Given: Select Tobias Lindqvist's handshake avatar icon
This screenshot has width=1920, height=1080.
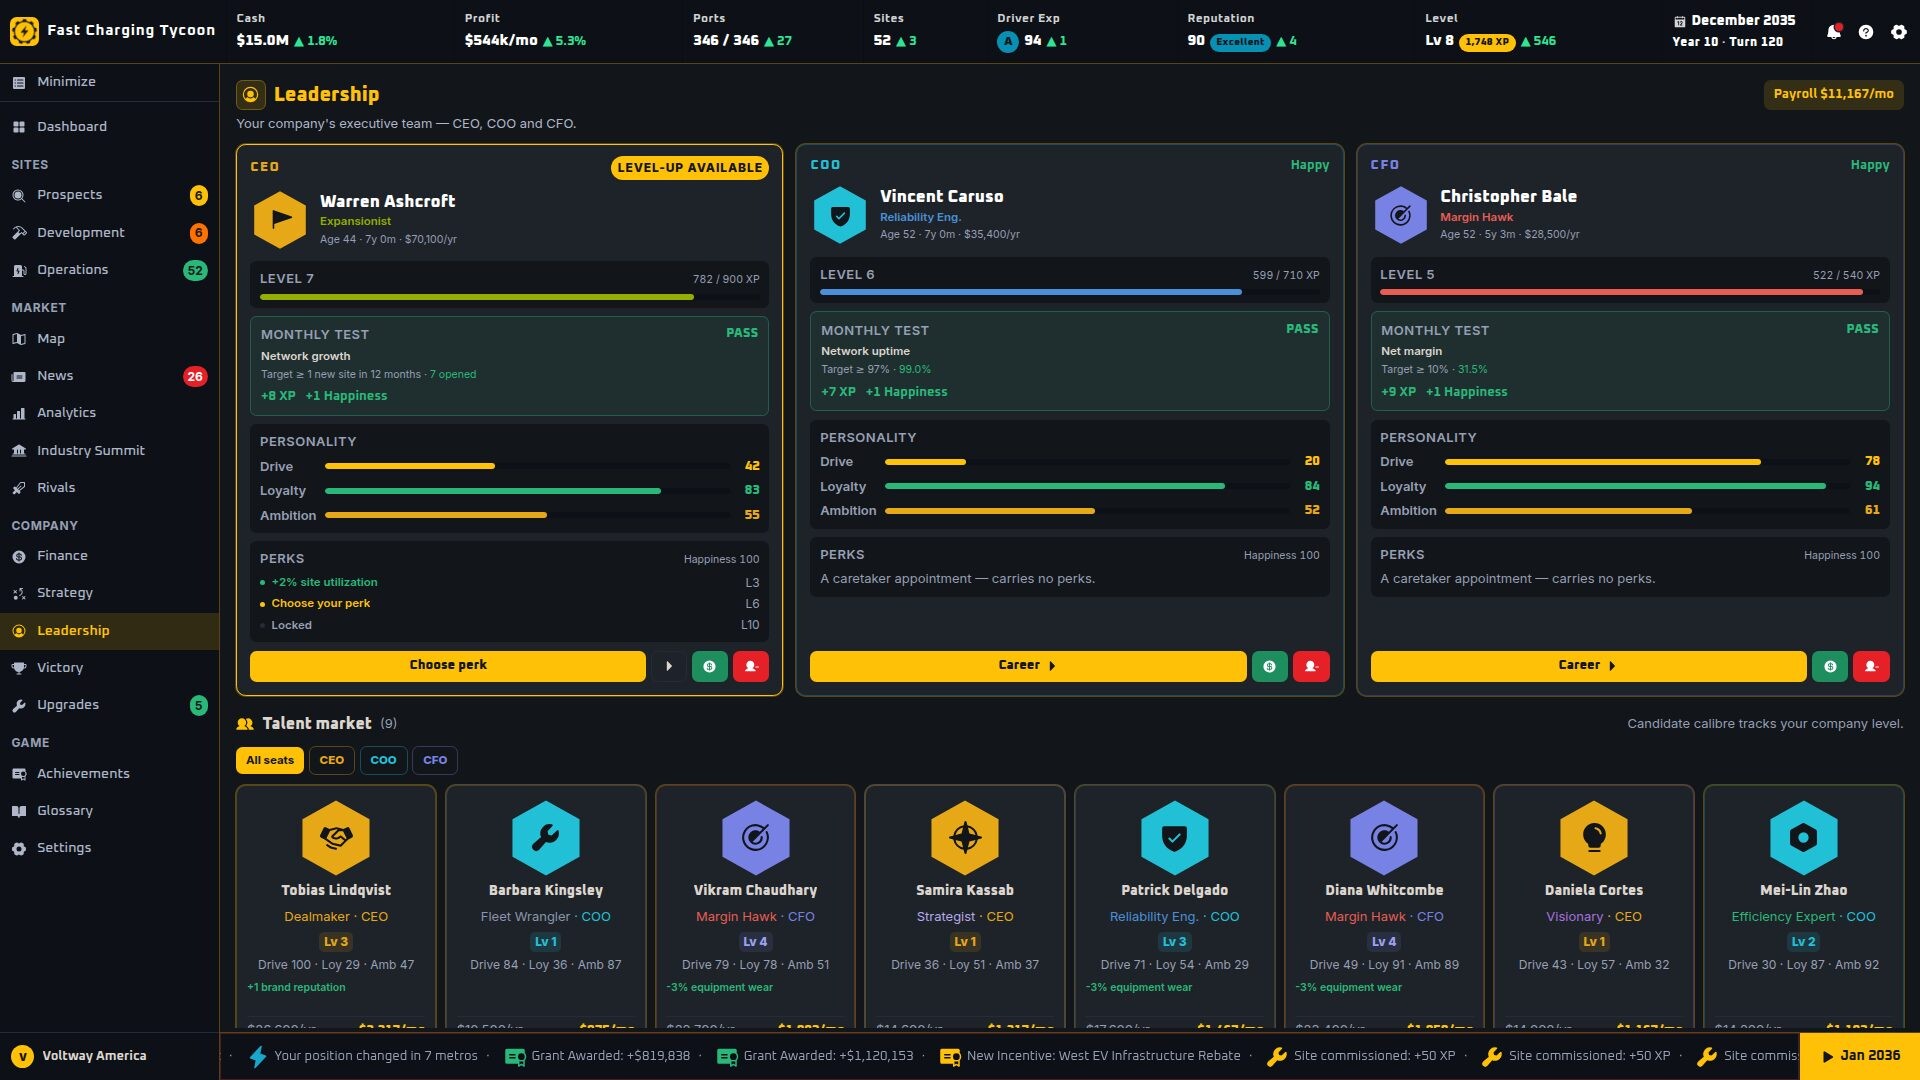Looking at the screenshot, I should tap(336, 838).
